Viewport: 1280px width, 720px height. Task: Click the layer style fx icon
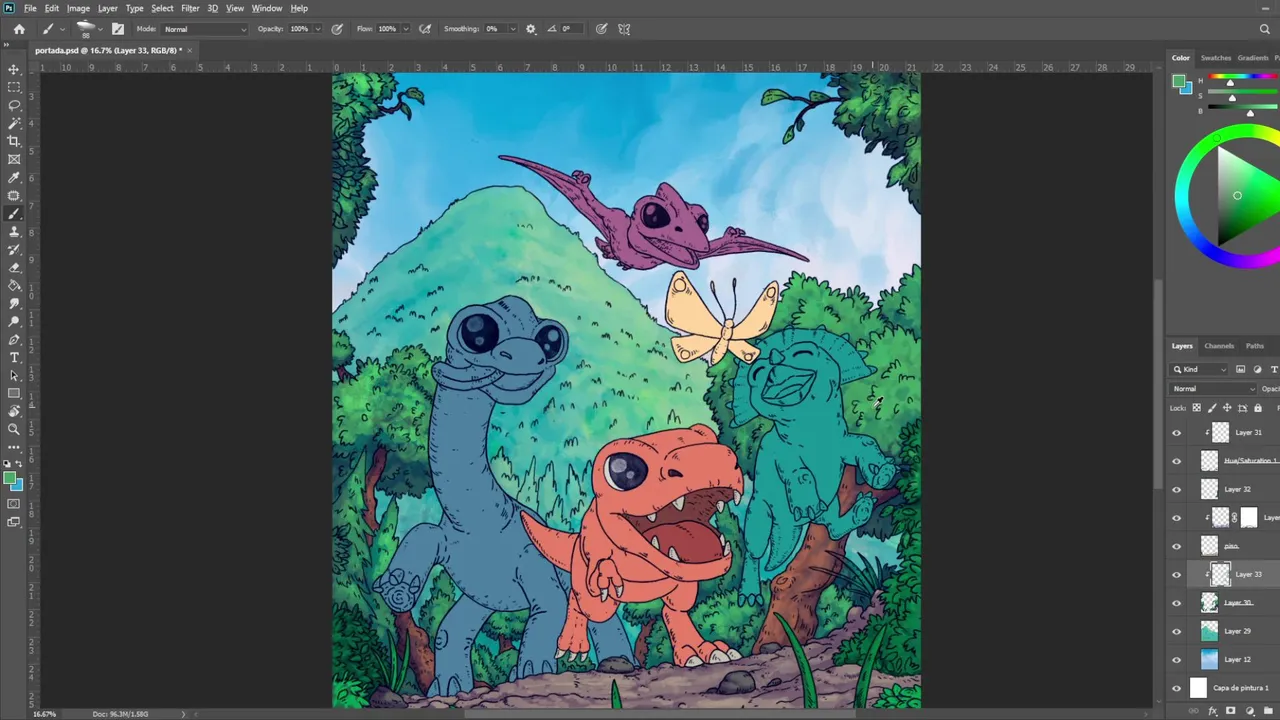(1213, 712)
